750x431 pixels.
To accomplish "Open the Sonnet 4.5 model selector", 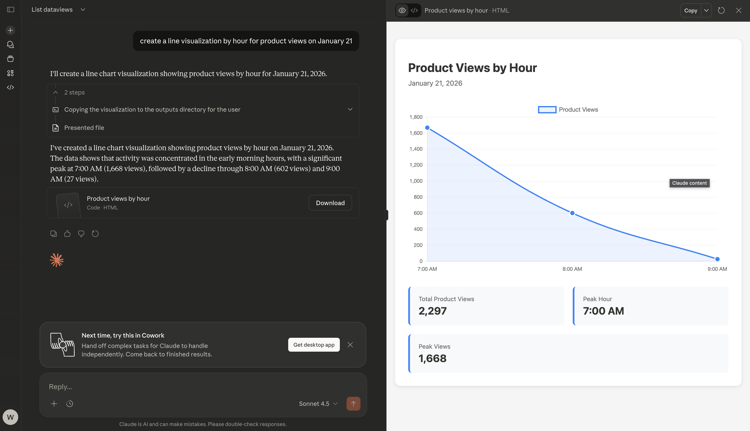I will click(318, 404).
